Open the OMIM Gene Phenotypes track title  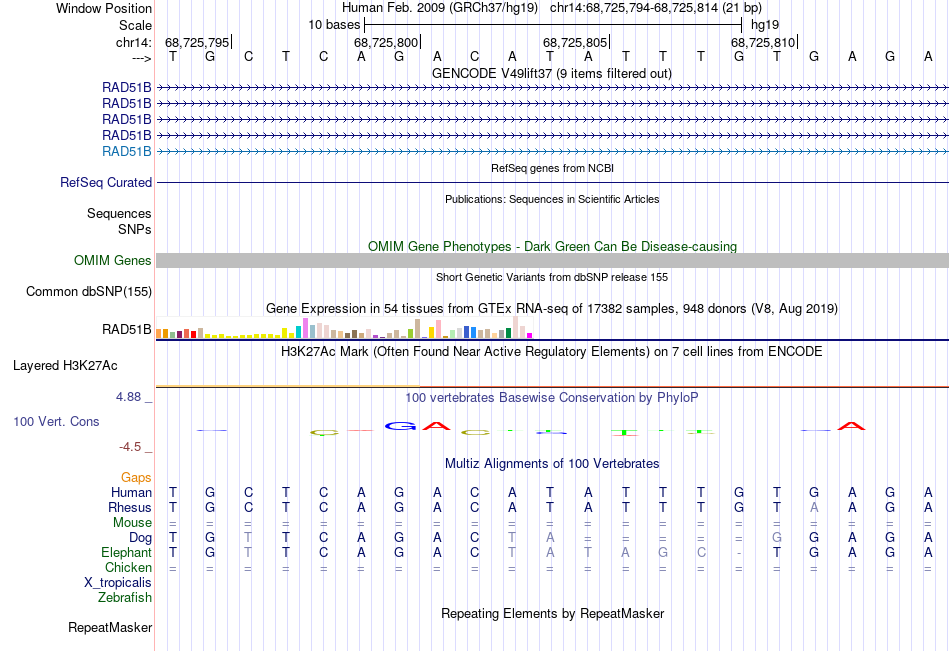[552, 246]
